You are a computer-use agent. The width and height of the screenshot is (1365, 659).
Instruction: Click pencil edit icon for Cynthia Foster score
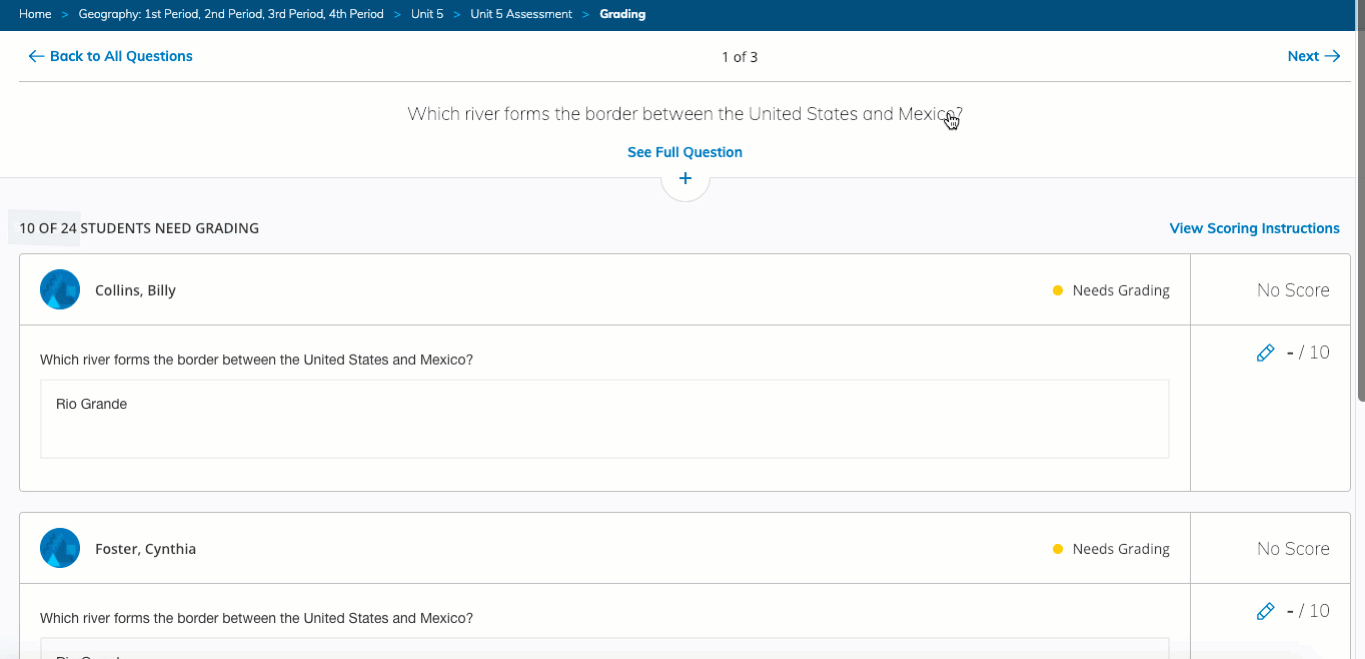pyautogui.click(x=1265, y=611)
